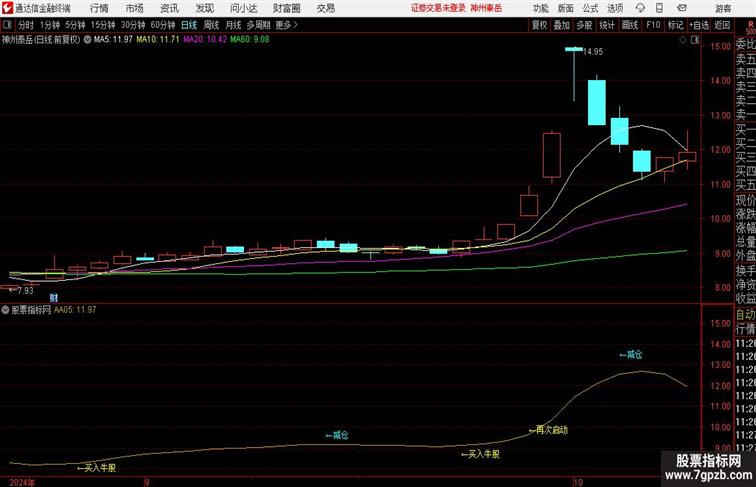
Task: Switch to the 60分钟 period tab
Action: click(x=162, y=25)
